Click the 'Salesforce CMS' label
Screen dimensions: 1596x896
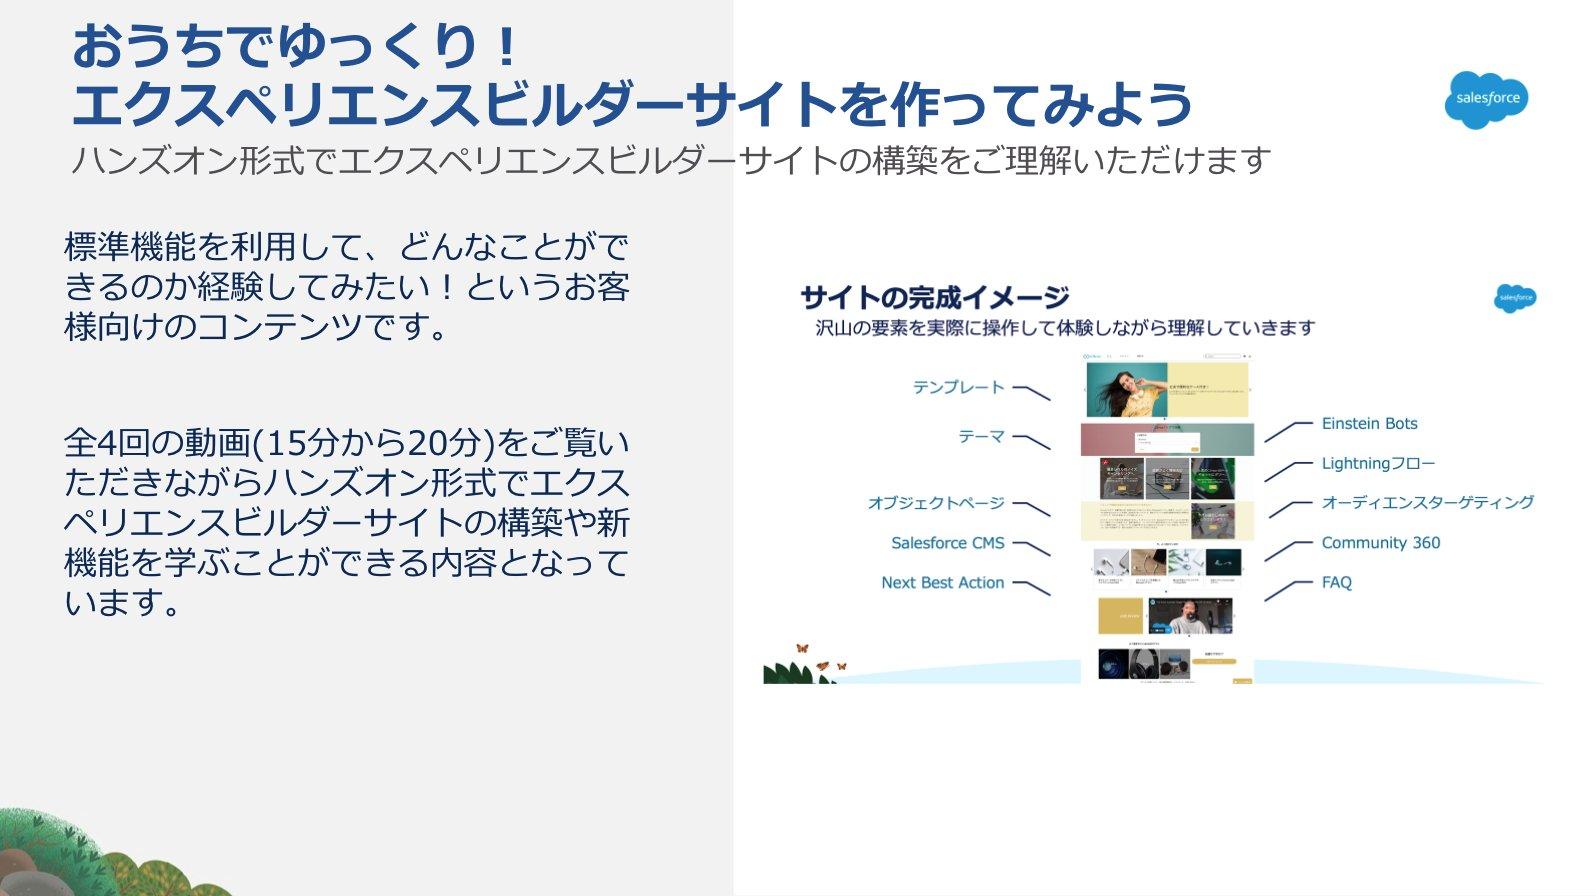(948, 543)
